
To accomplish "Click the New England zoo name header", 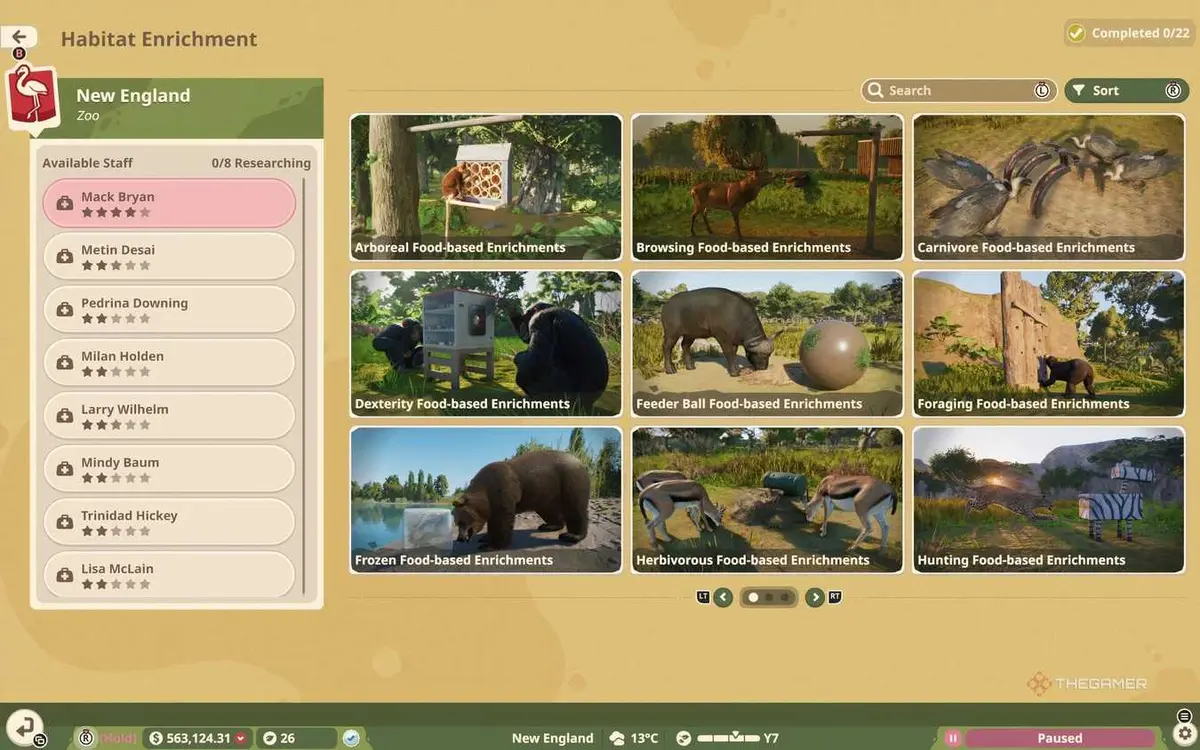I will (133, 96).
